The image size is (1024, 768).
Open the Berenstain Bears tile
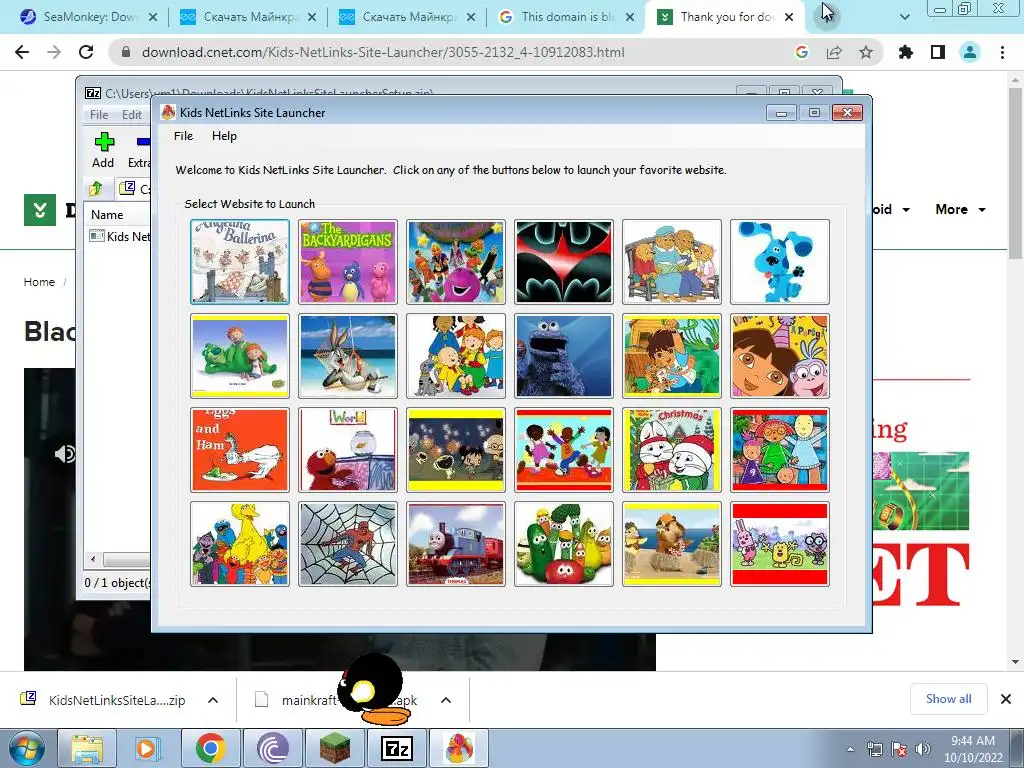pyautogui.click(x=672, y=261)
